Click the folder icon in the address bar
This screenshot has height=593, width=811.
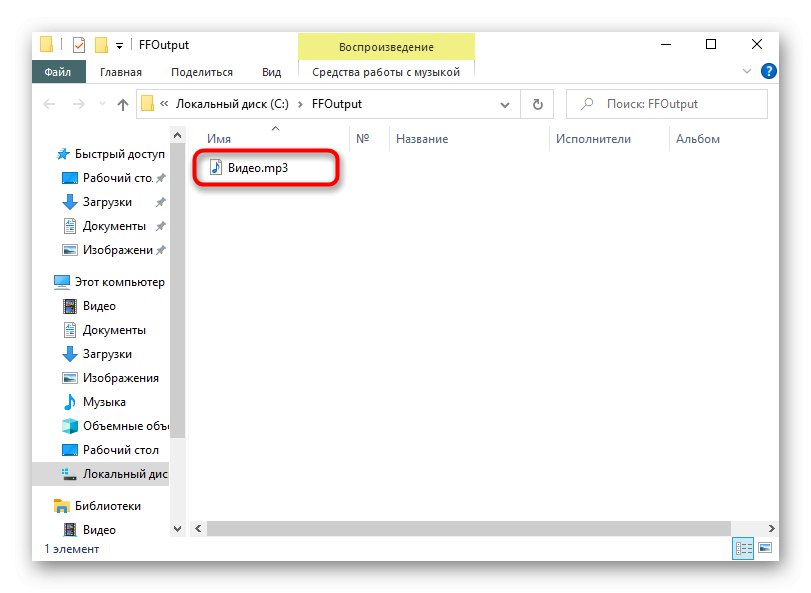[x=147, y=104]
